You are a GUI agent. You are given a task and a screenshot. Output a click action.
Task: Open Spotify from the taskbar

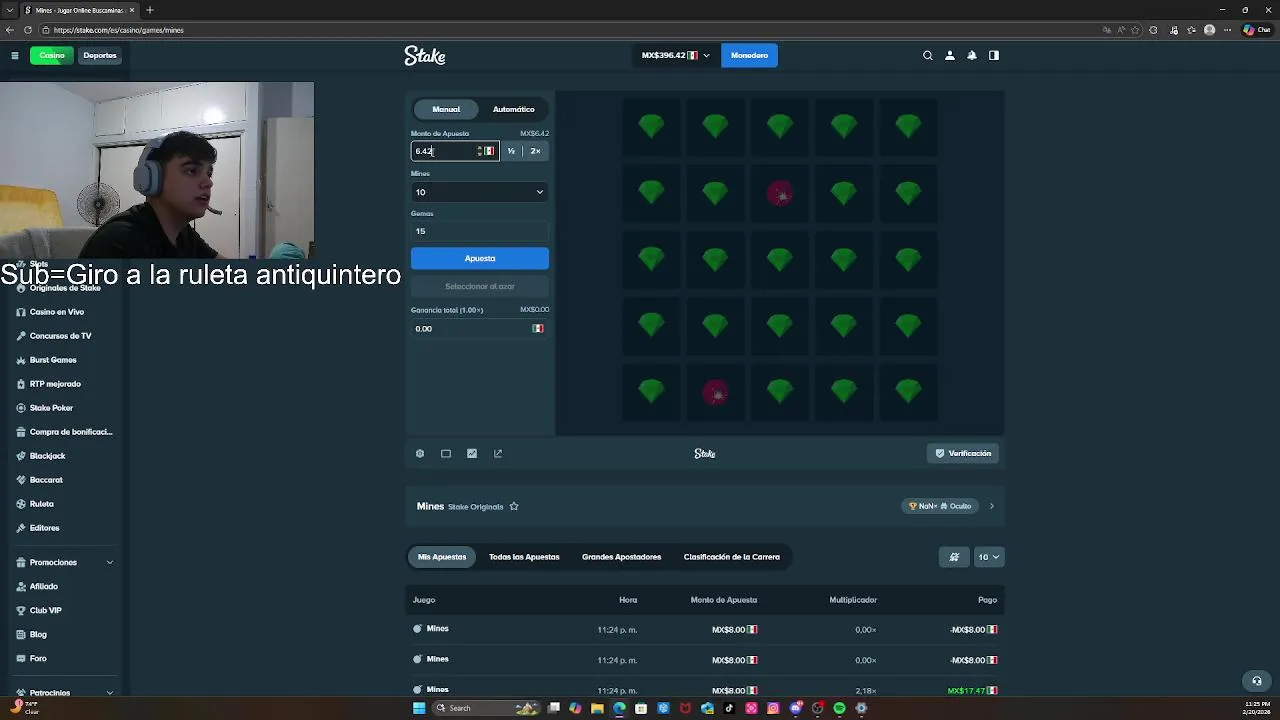(x=839, y=708)
